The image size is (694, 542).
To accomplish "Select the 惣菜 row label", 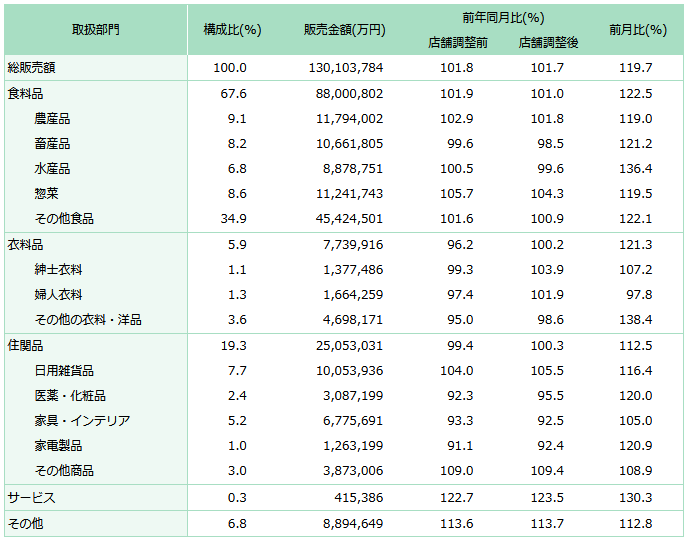I will coord(46,193).
